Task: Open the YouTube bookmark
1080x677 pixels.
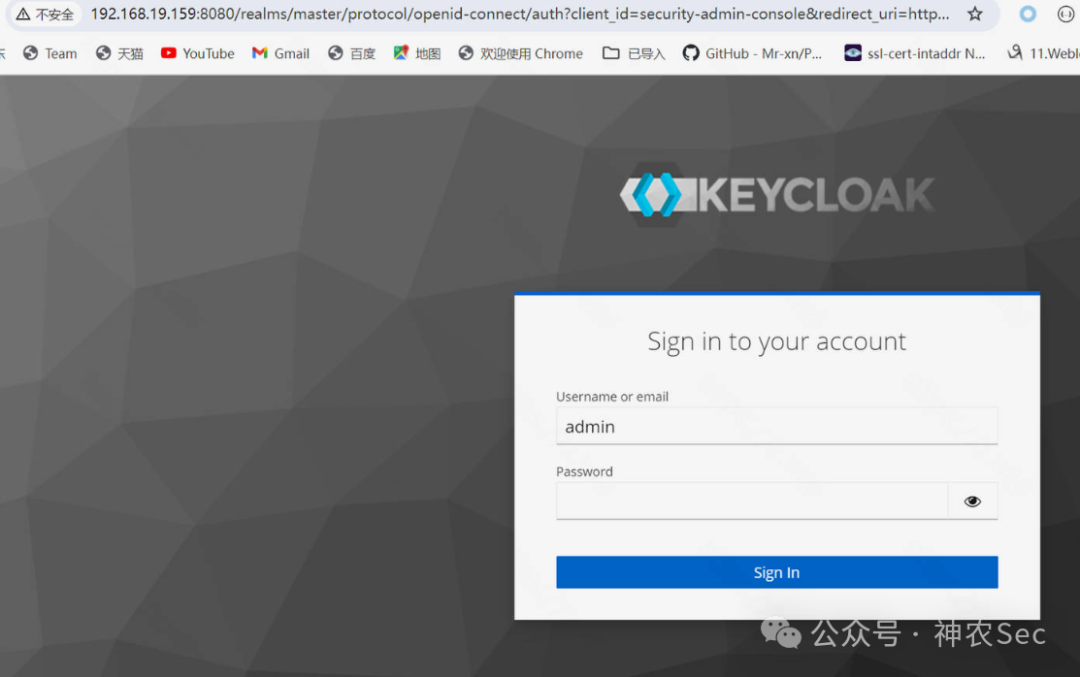Action: point(198,53)
